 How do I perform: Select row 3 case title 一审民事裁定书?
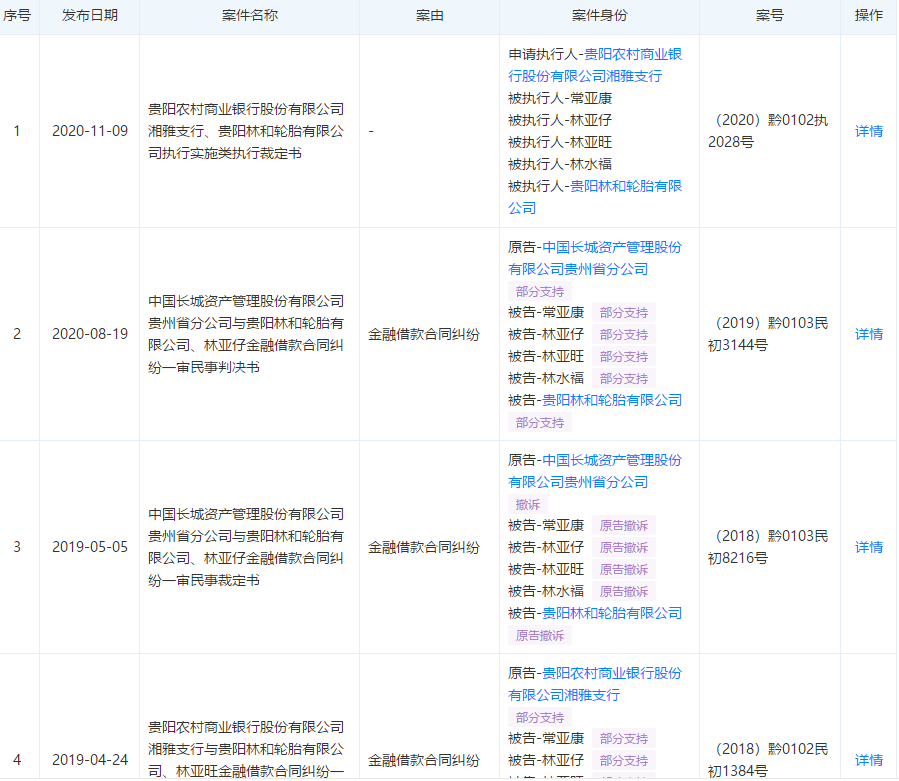(x=246, y=547)
